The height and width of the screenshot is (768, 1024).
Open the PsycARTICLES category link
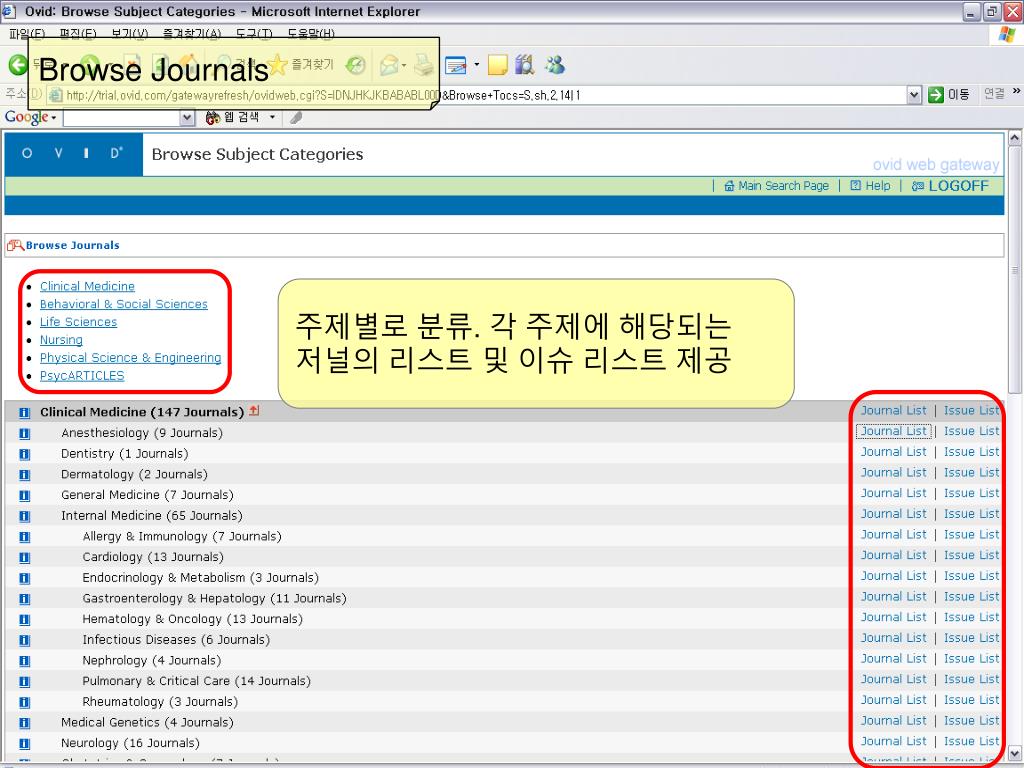tap(82, 376)
